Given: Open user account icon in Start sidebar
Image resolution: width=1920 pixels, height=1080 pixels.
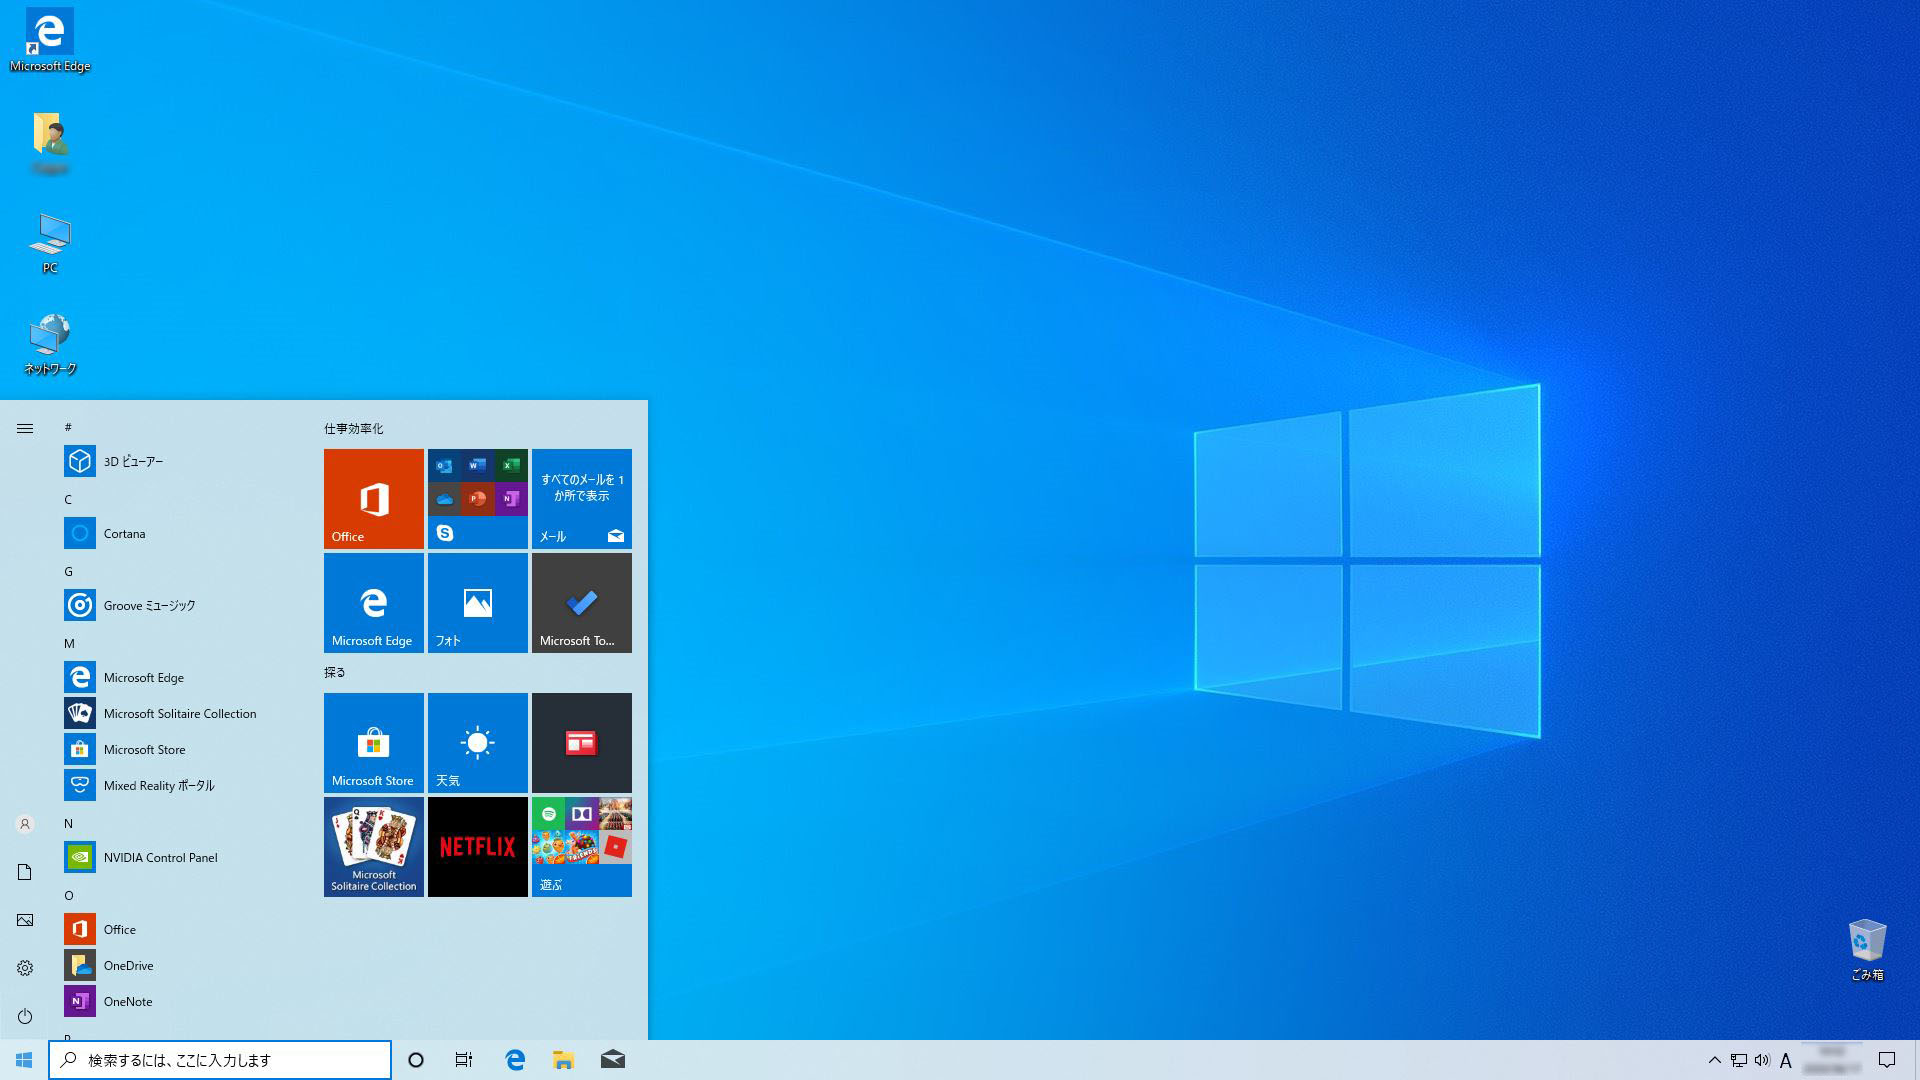Looking at the screenshot, I should pyautogui.click(x=25, y=824).
